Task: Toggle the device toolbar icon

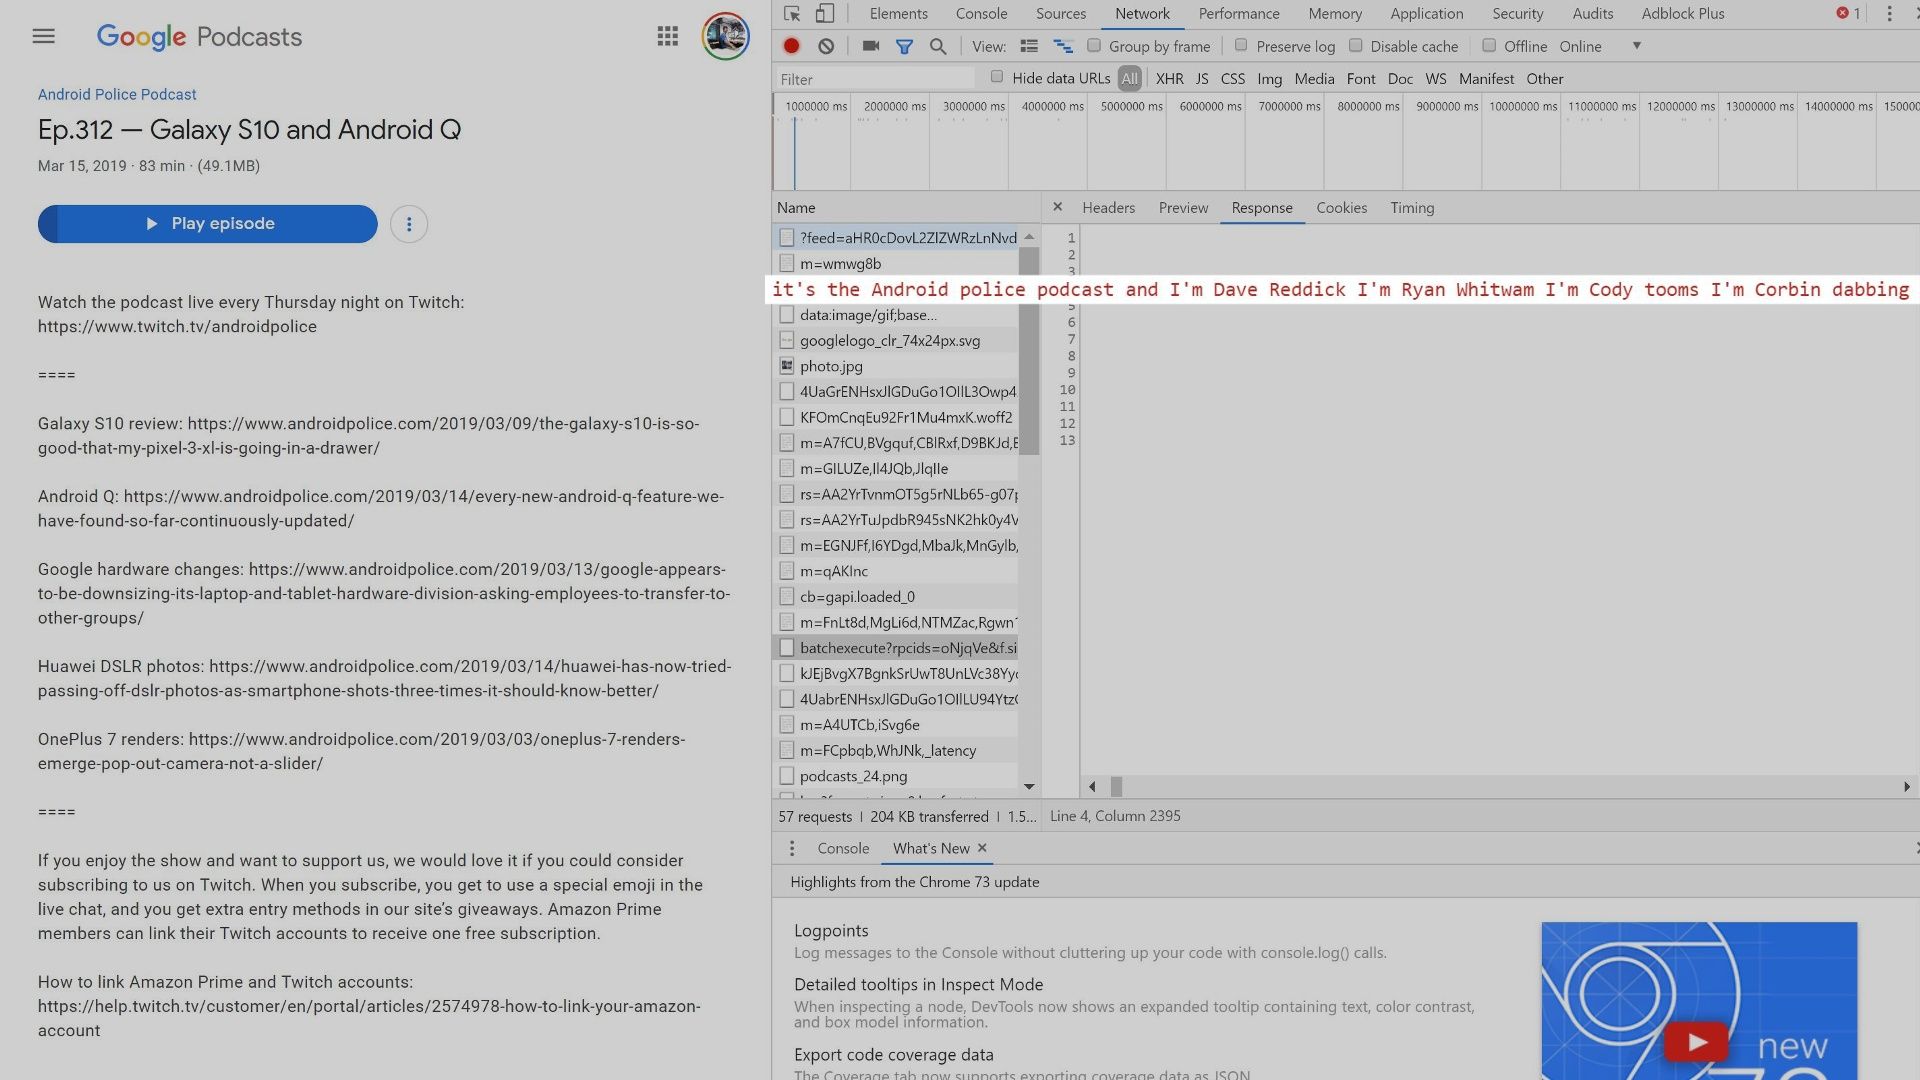Action: tap(825, 14)
